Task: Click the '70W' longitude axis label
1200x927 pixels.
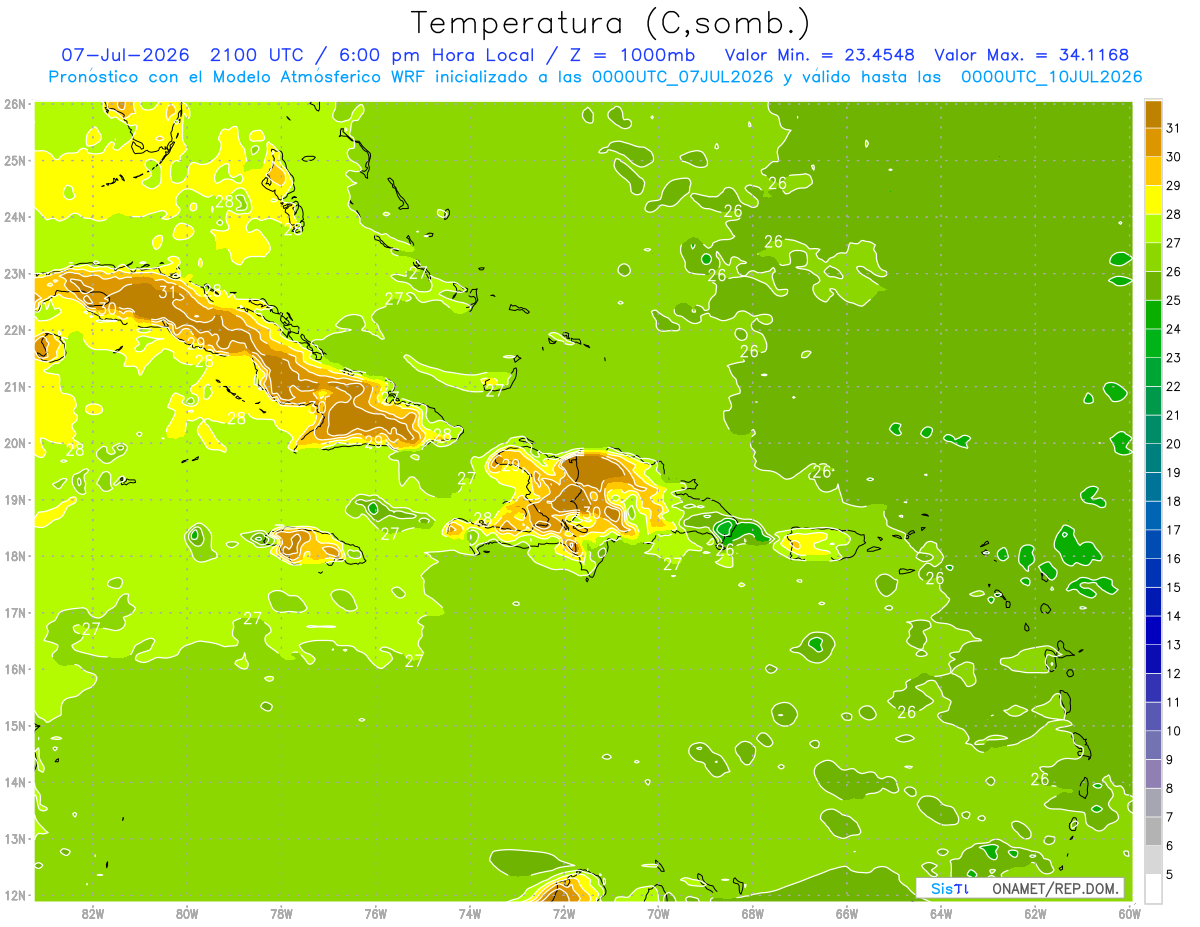Action: [658, 913]
